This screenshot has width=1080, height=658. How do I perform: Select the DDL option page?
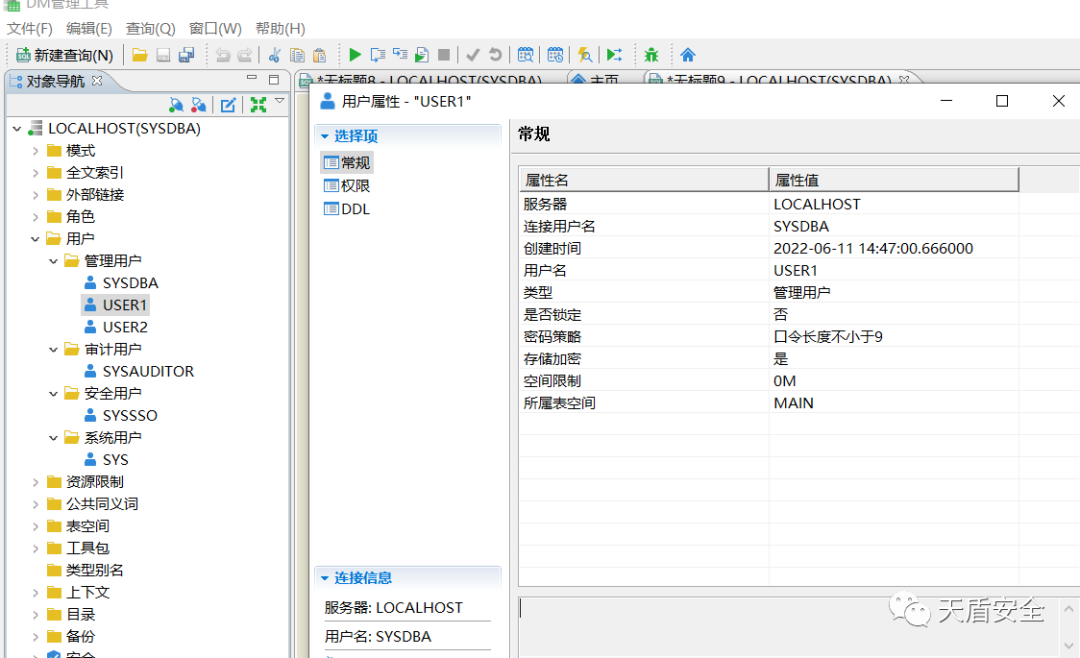(355, 209)
